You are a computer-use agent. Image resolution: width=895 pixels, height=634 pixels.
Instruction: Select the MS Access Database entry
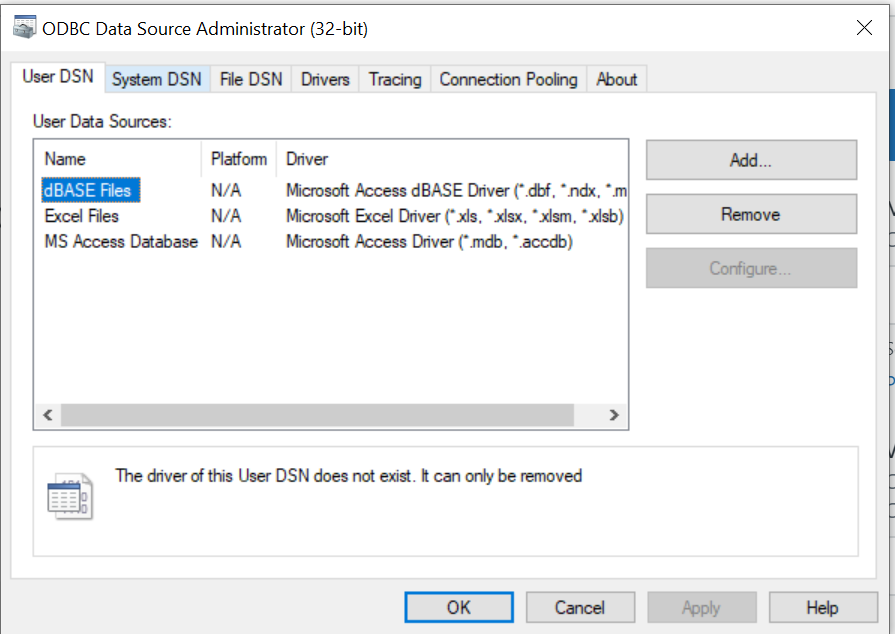pos(121,242)
